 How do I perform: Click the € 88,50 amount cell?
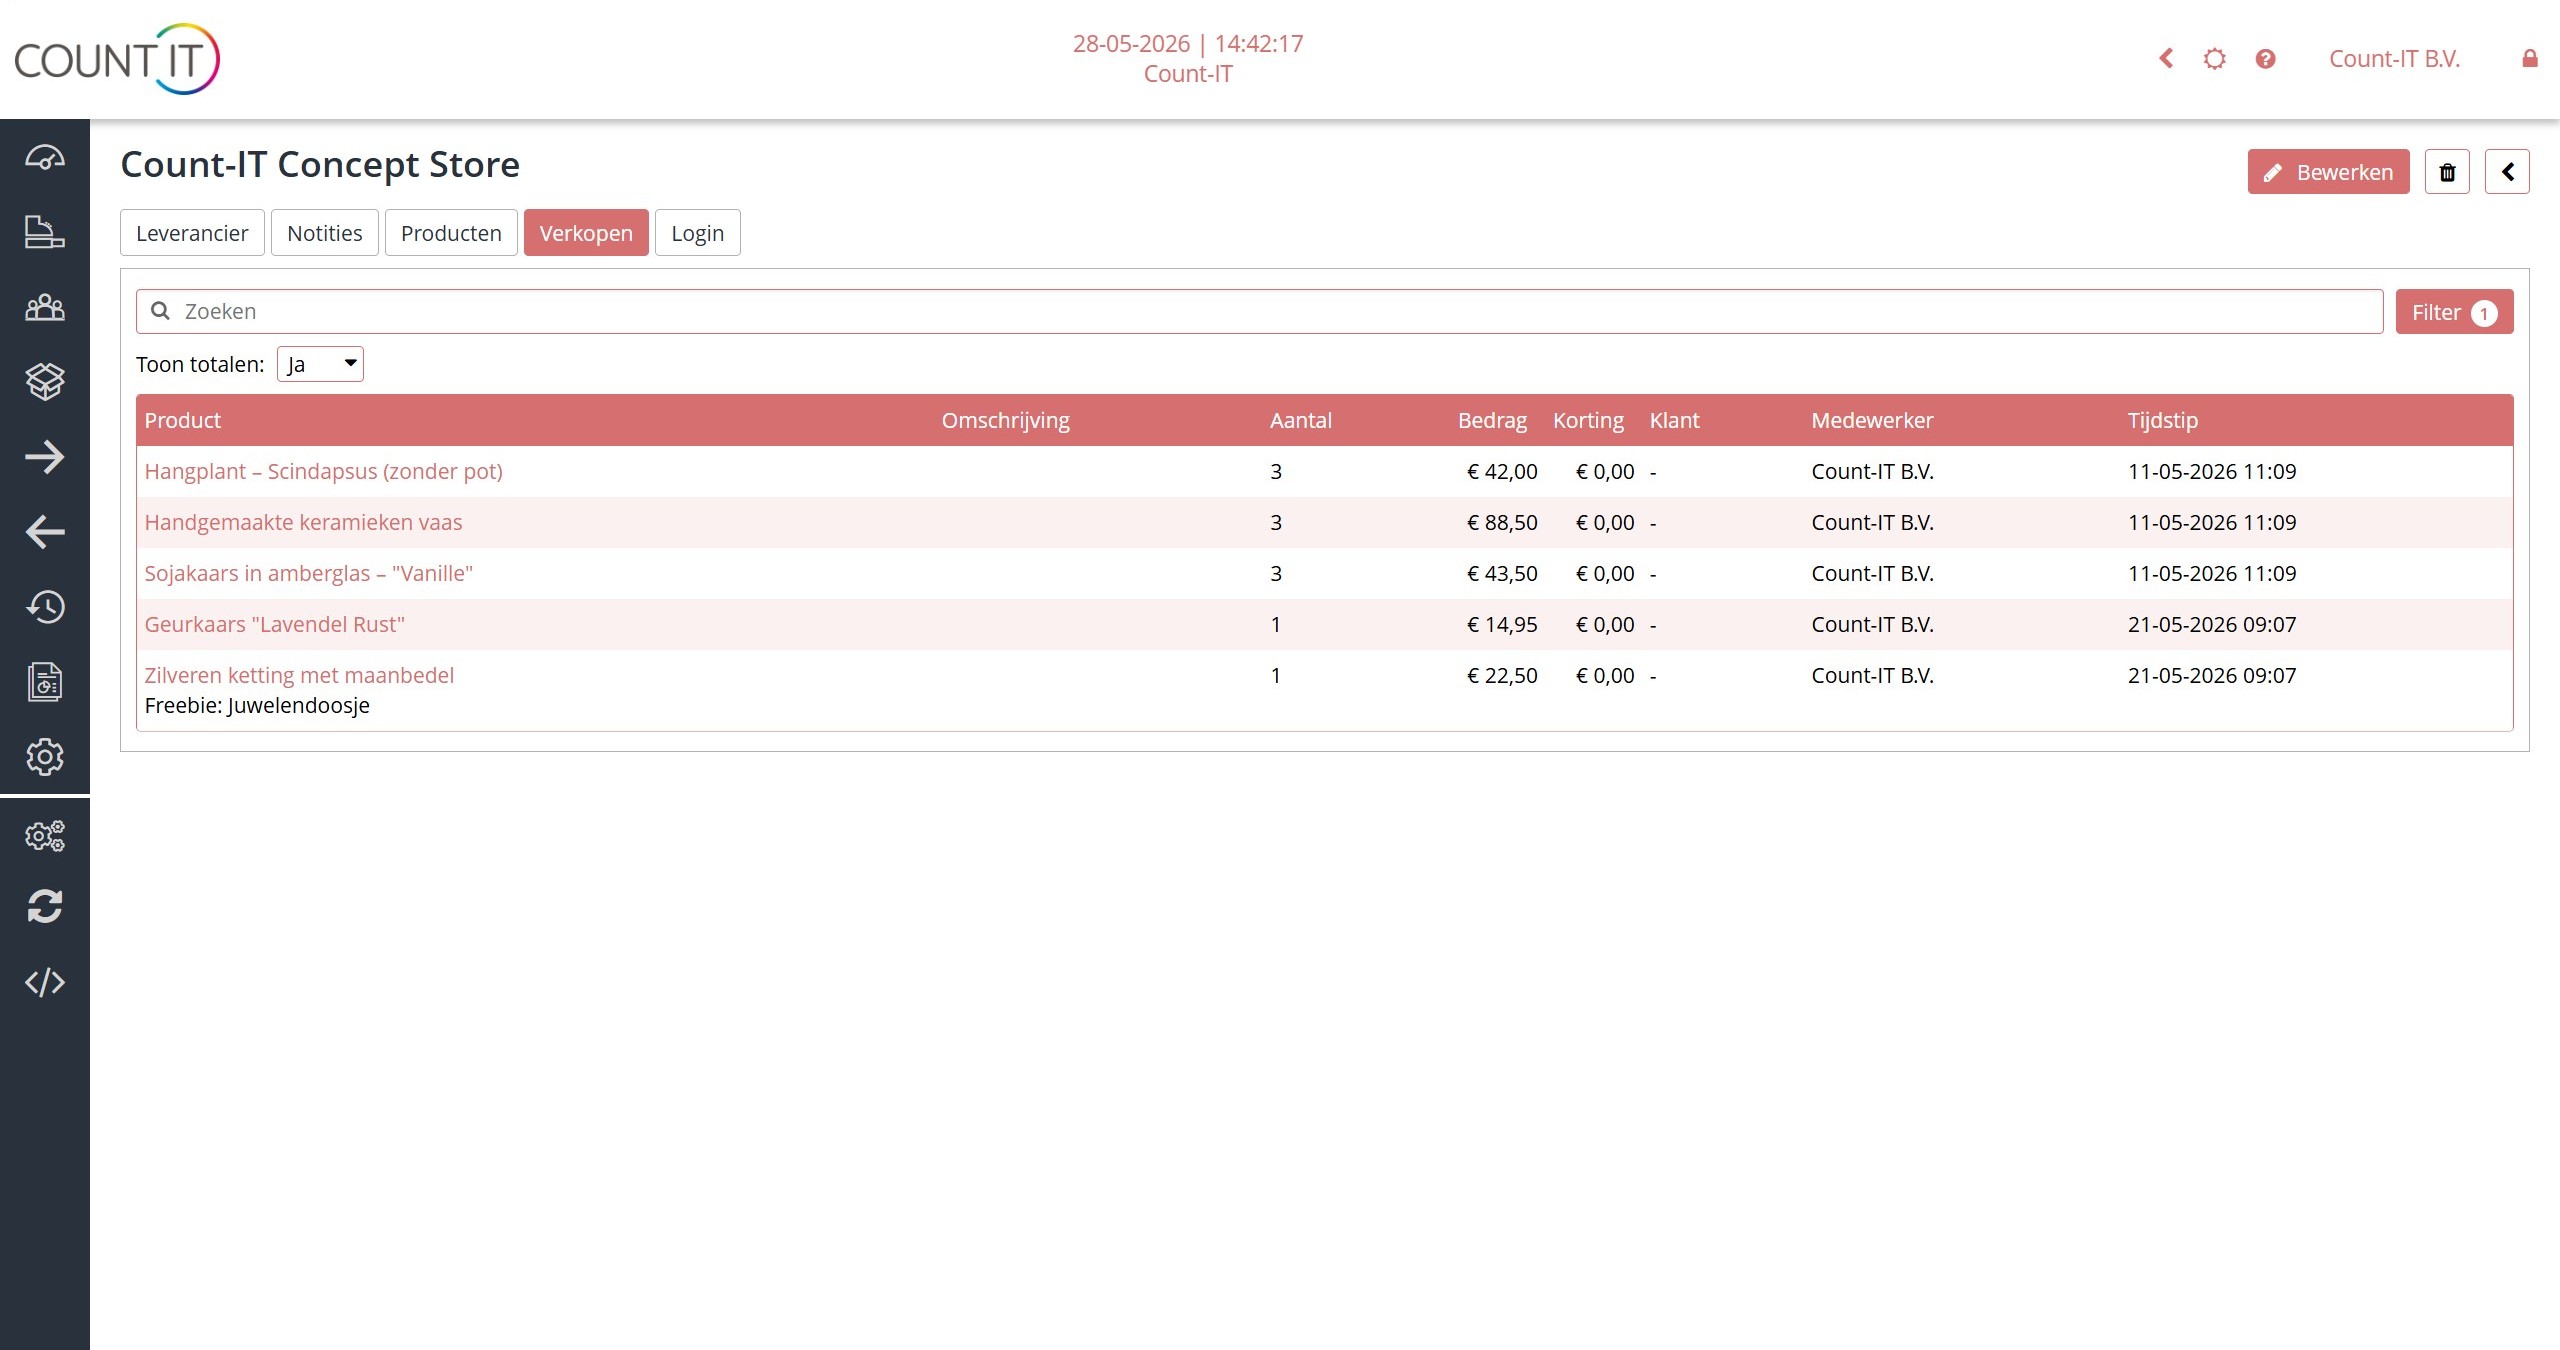click(x=1502, y=522)
